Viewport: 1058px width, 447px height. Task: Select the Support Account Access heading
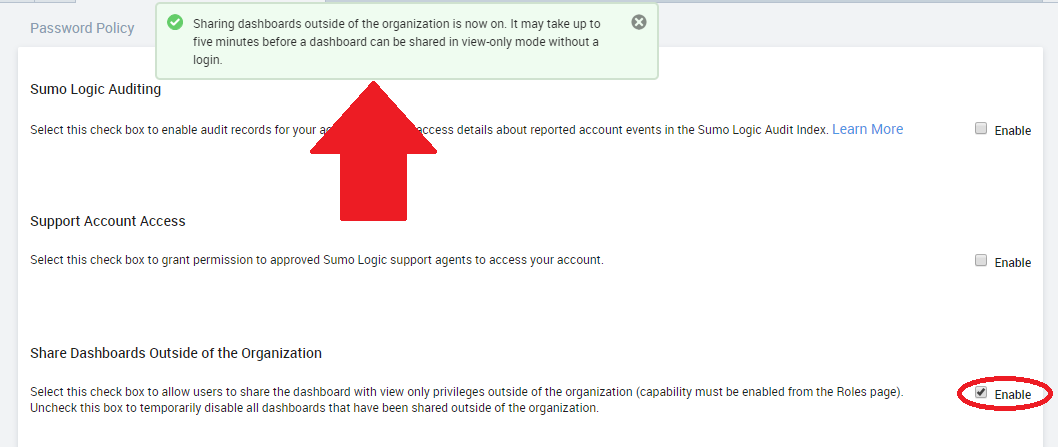(x=108, y=221)
